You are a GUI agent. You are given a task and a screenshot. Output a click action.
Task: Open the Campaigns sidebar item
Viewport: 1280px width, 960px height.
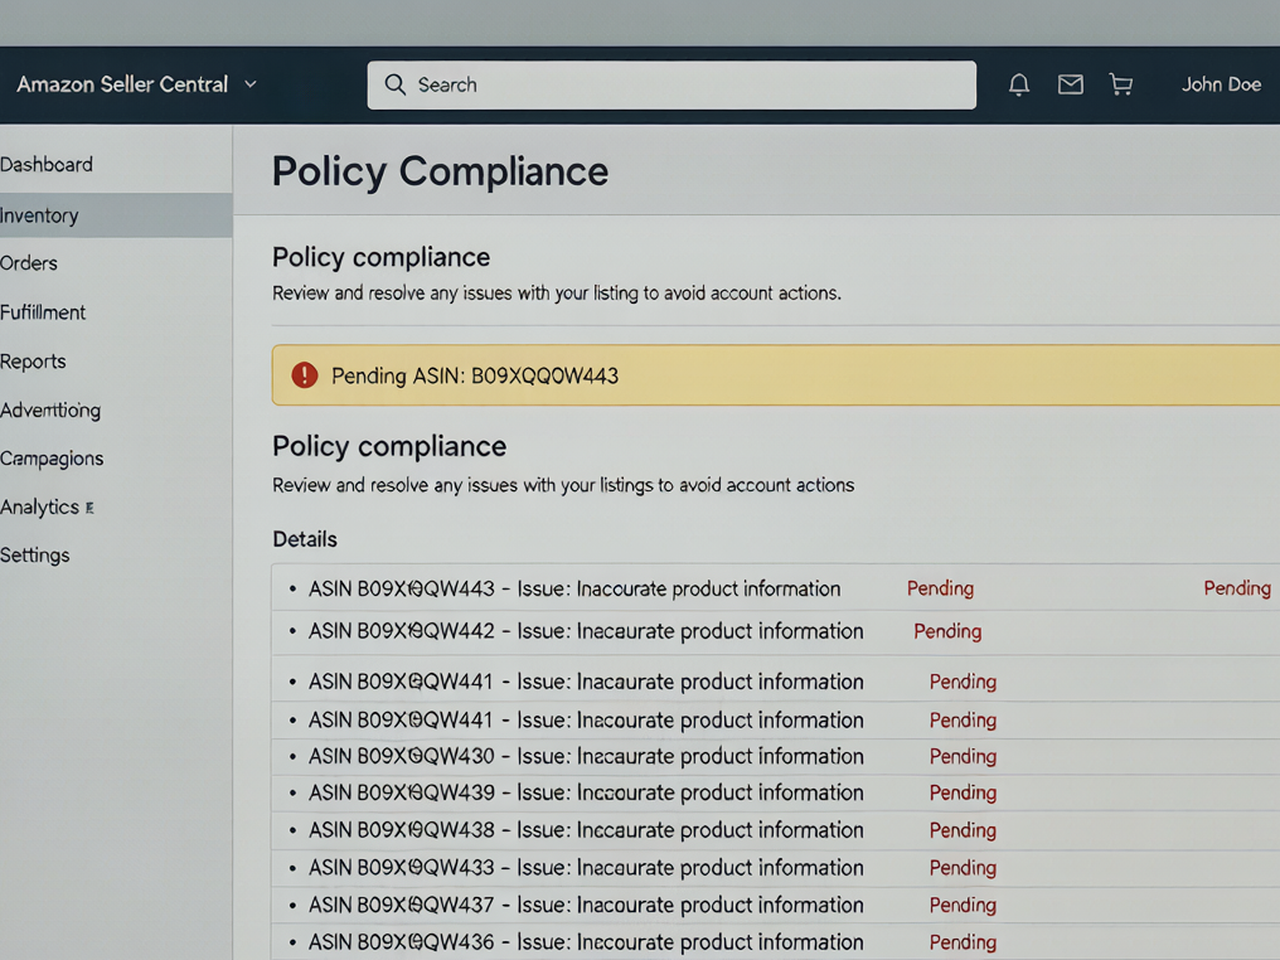(52, 458)
